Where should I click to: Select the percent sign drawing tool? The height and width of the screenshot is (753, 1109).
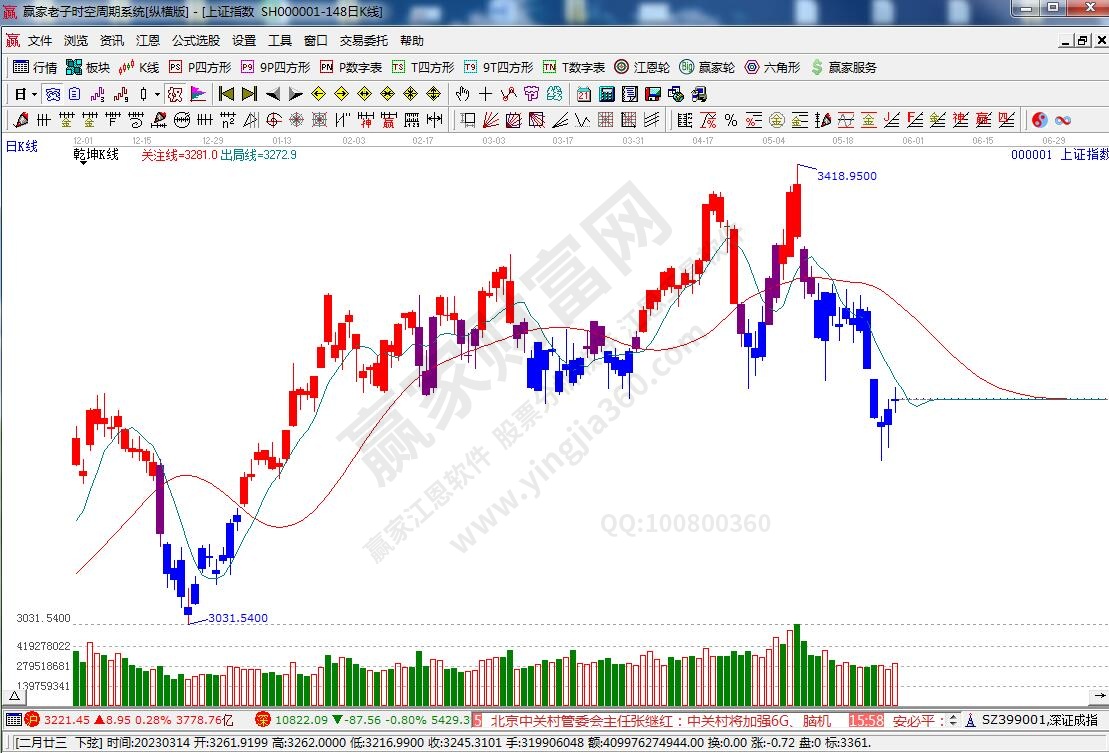click(x=731, y=120)
